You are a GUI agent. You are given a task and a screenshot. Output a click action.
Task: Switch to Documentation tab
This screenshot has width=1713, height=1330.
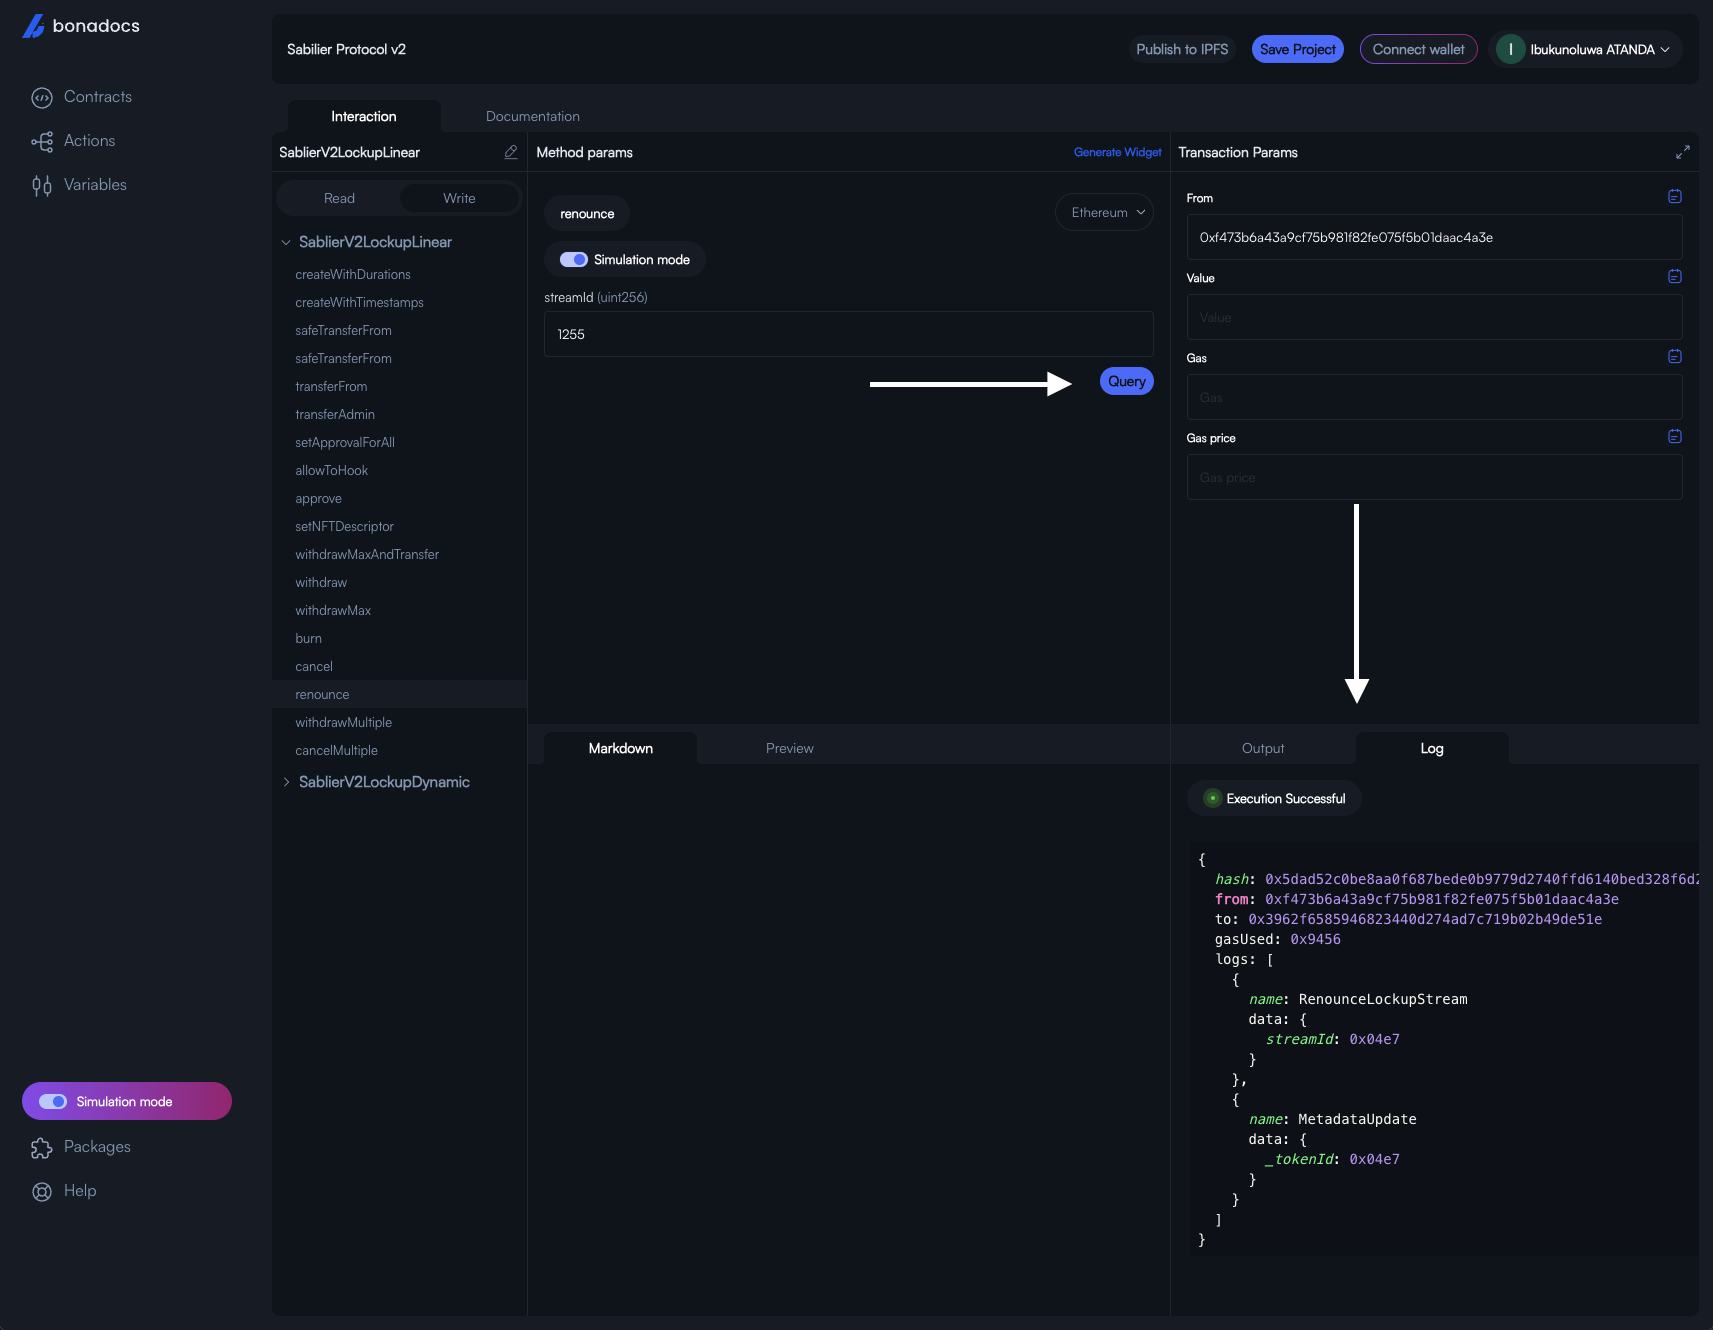pos(532,116)
